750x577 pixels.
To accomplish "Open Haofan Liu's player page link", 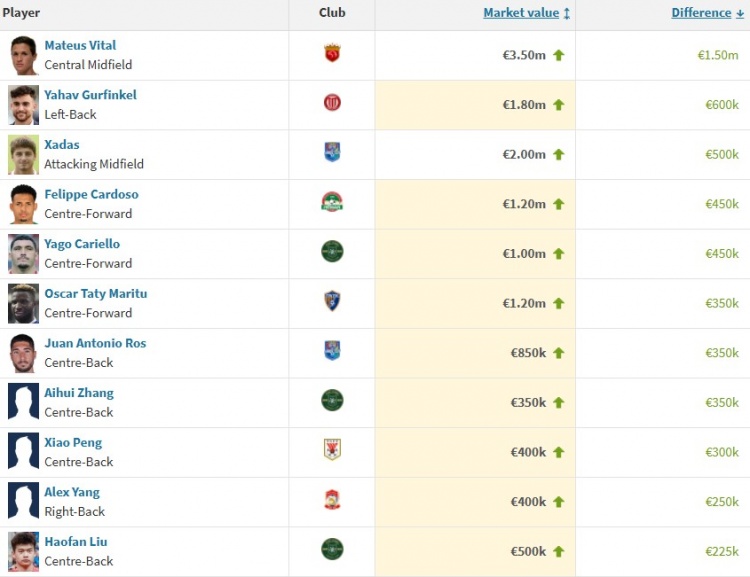I will click(x=76, y=542).
